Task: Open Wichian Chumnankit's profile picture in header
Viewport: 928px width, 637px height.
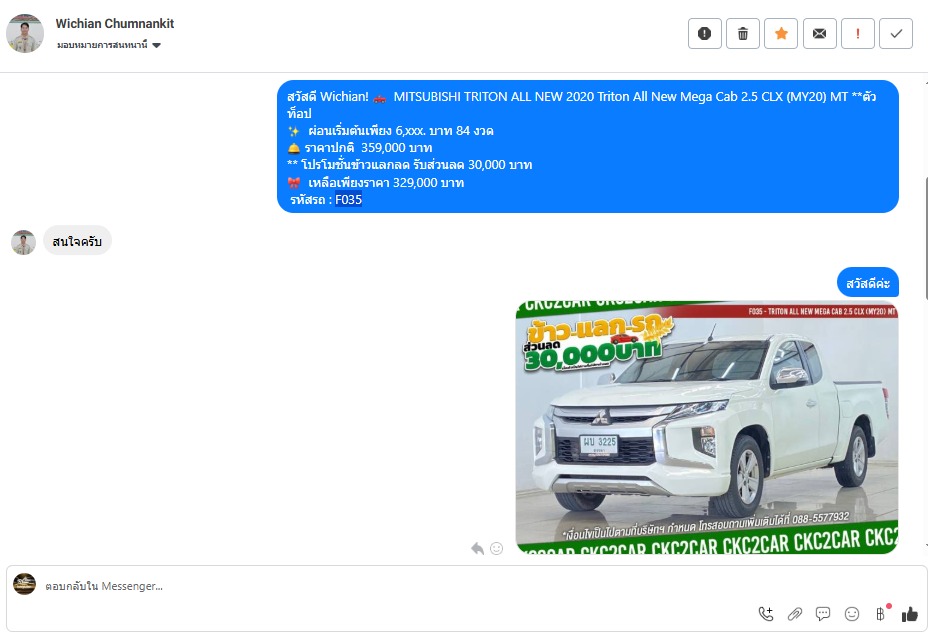Action: coord(25,34)
